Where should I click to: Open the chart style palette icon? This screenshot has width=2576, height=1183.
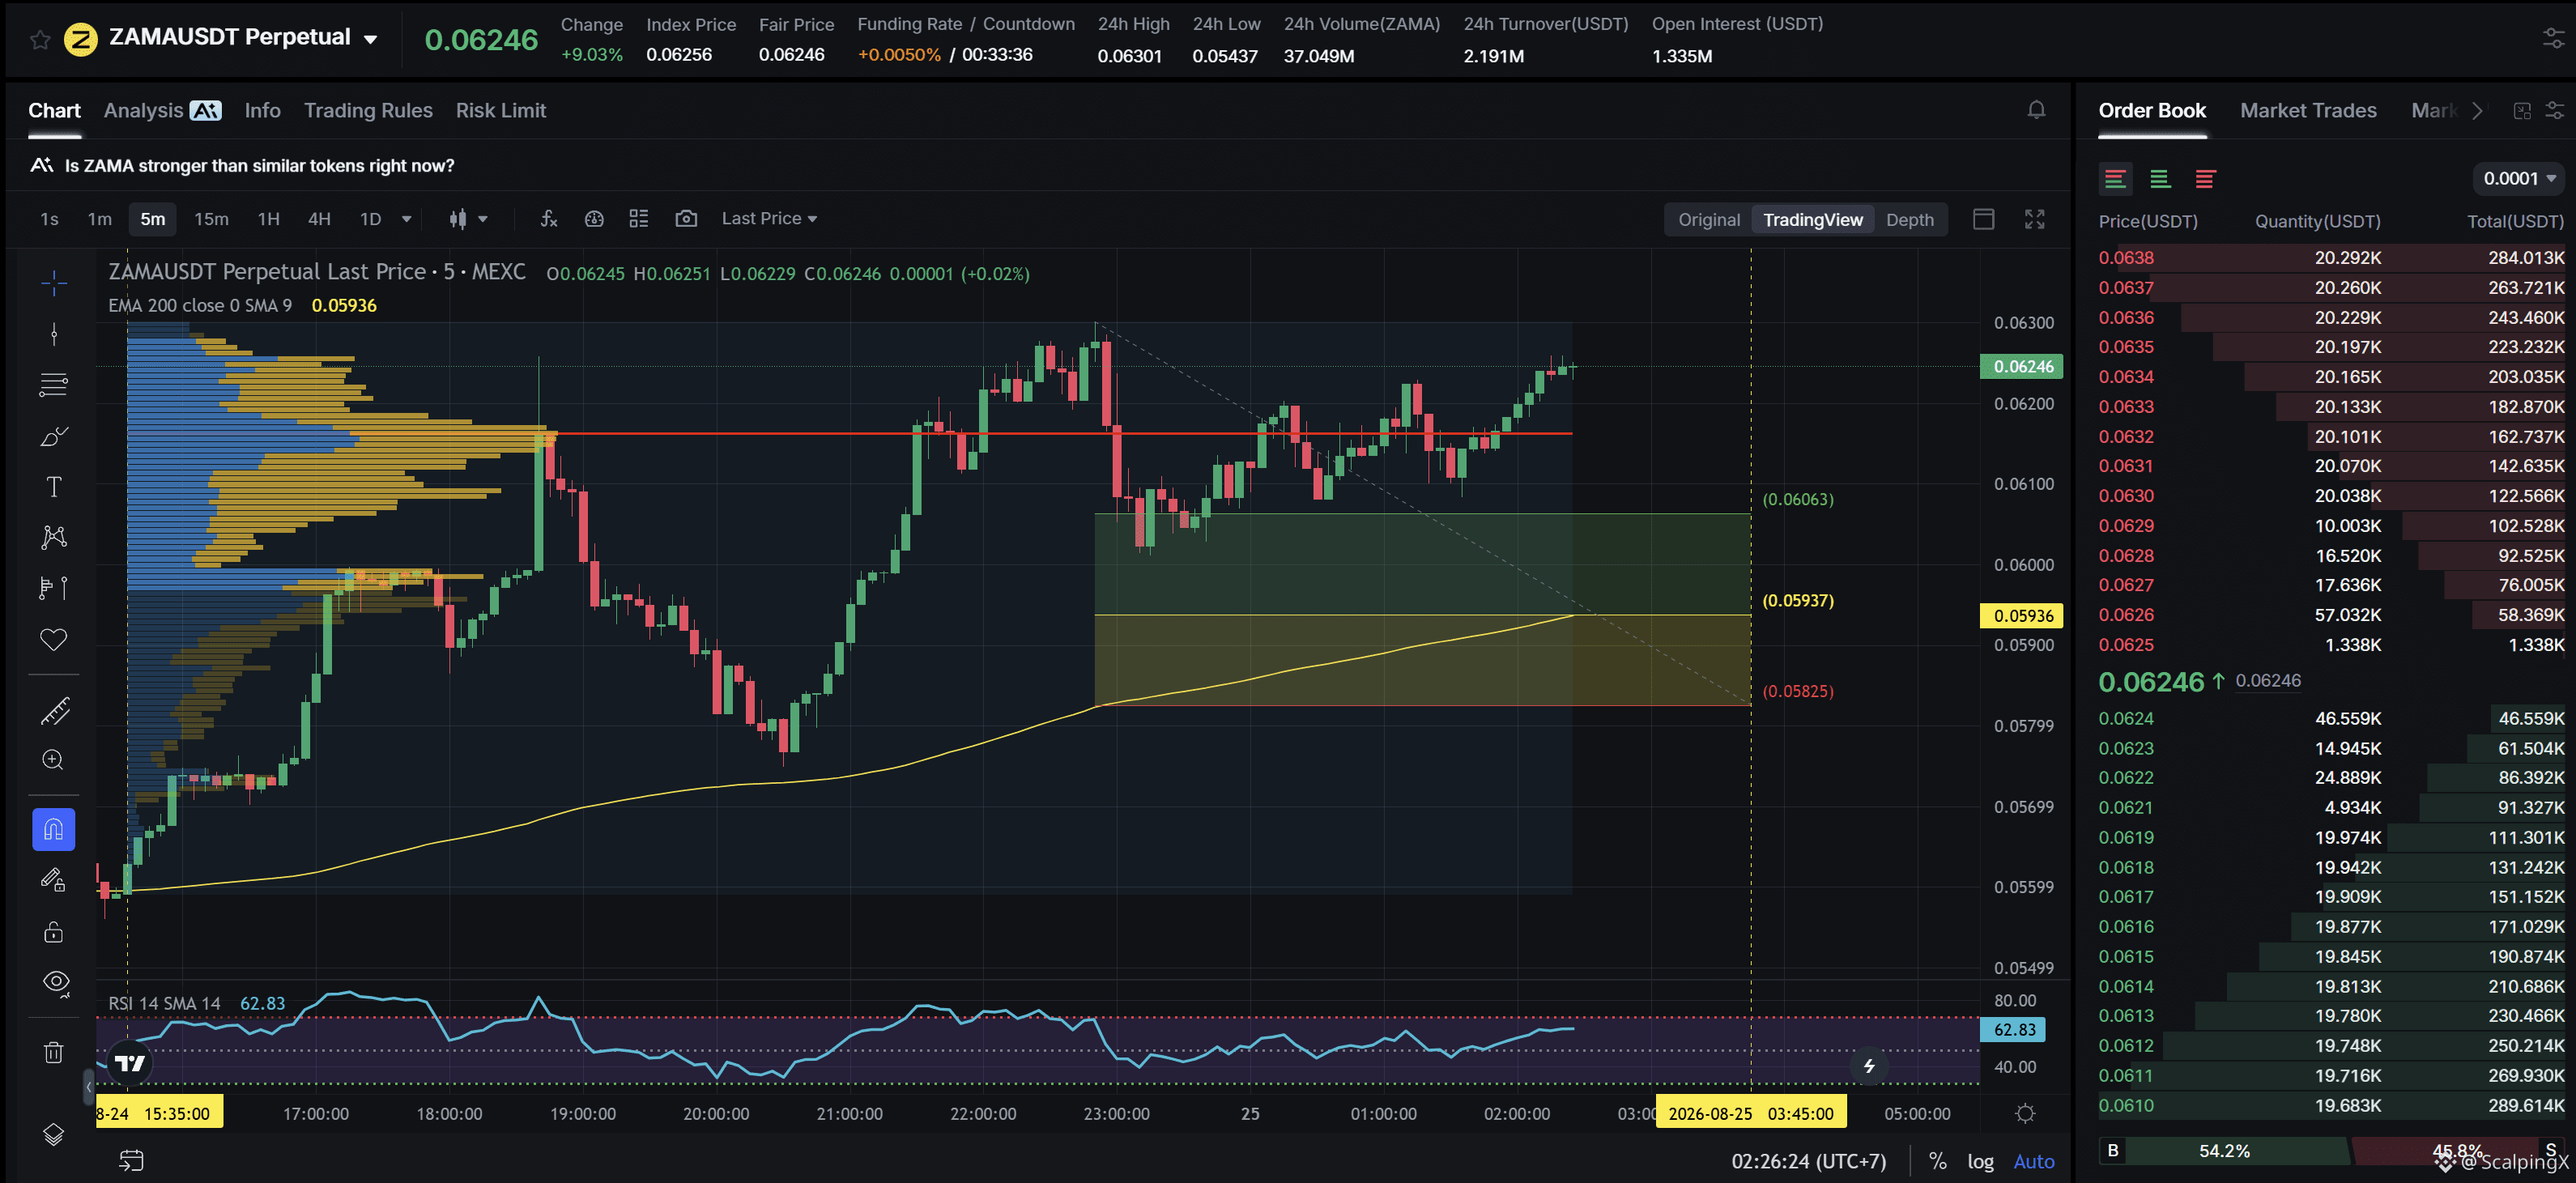[594, 219]
